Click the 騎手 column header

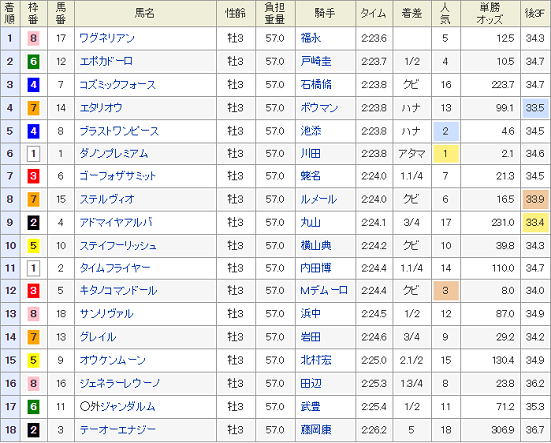[x=325, y=13]
